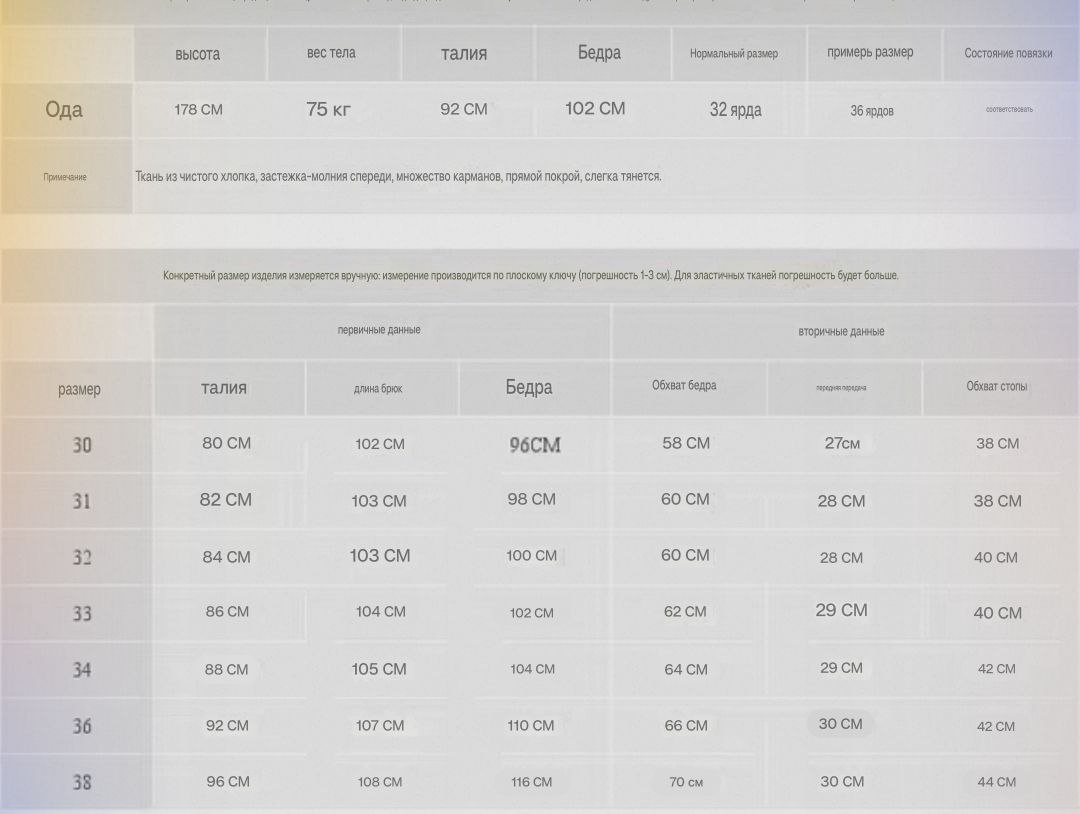1080x814 pixels.
Task: Click the 'Примечание' note label
Action: pos(65,177)
